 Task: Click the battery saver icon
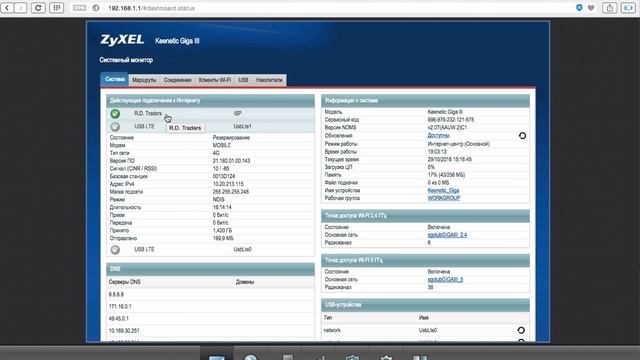tap(628, 8)
